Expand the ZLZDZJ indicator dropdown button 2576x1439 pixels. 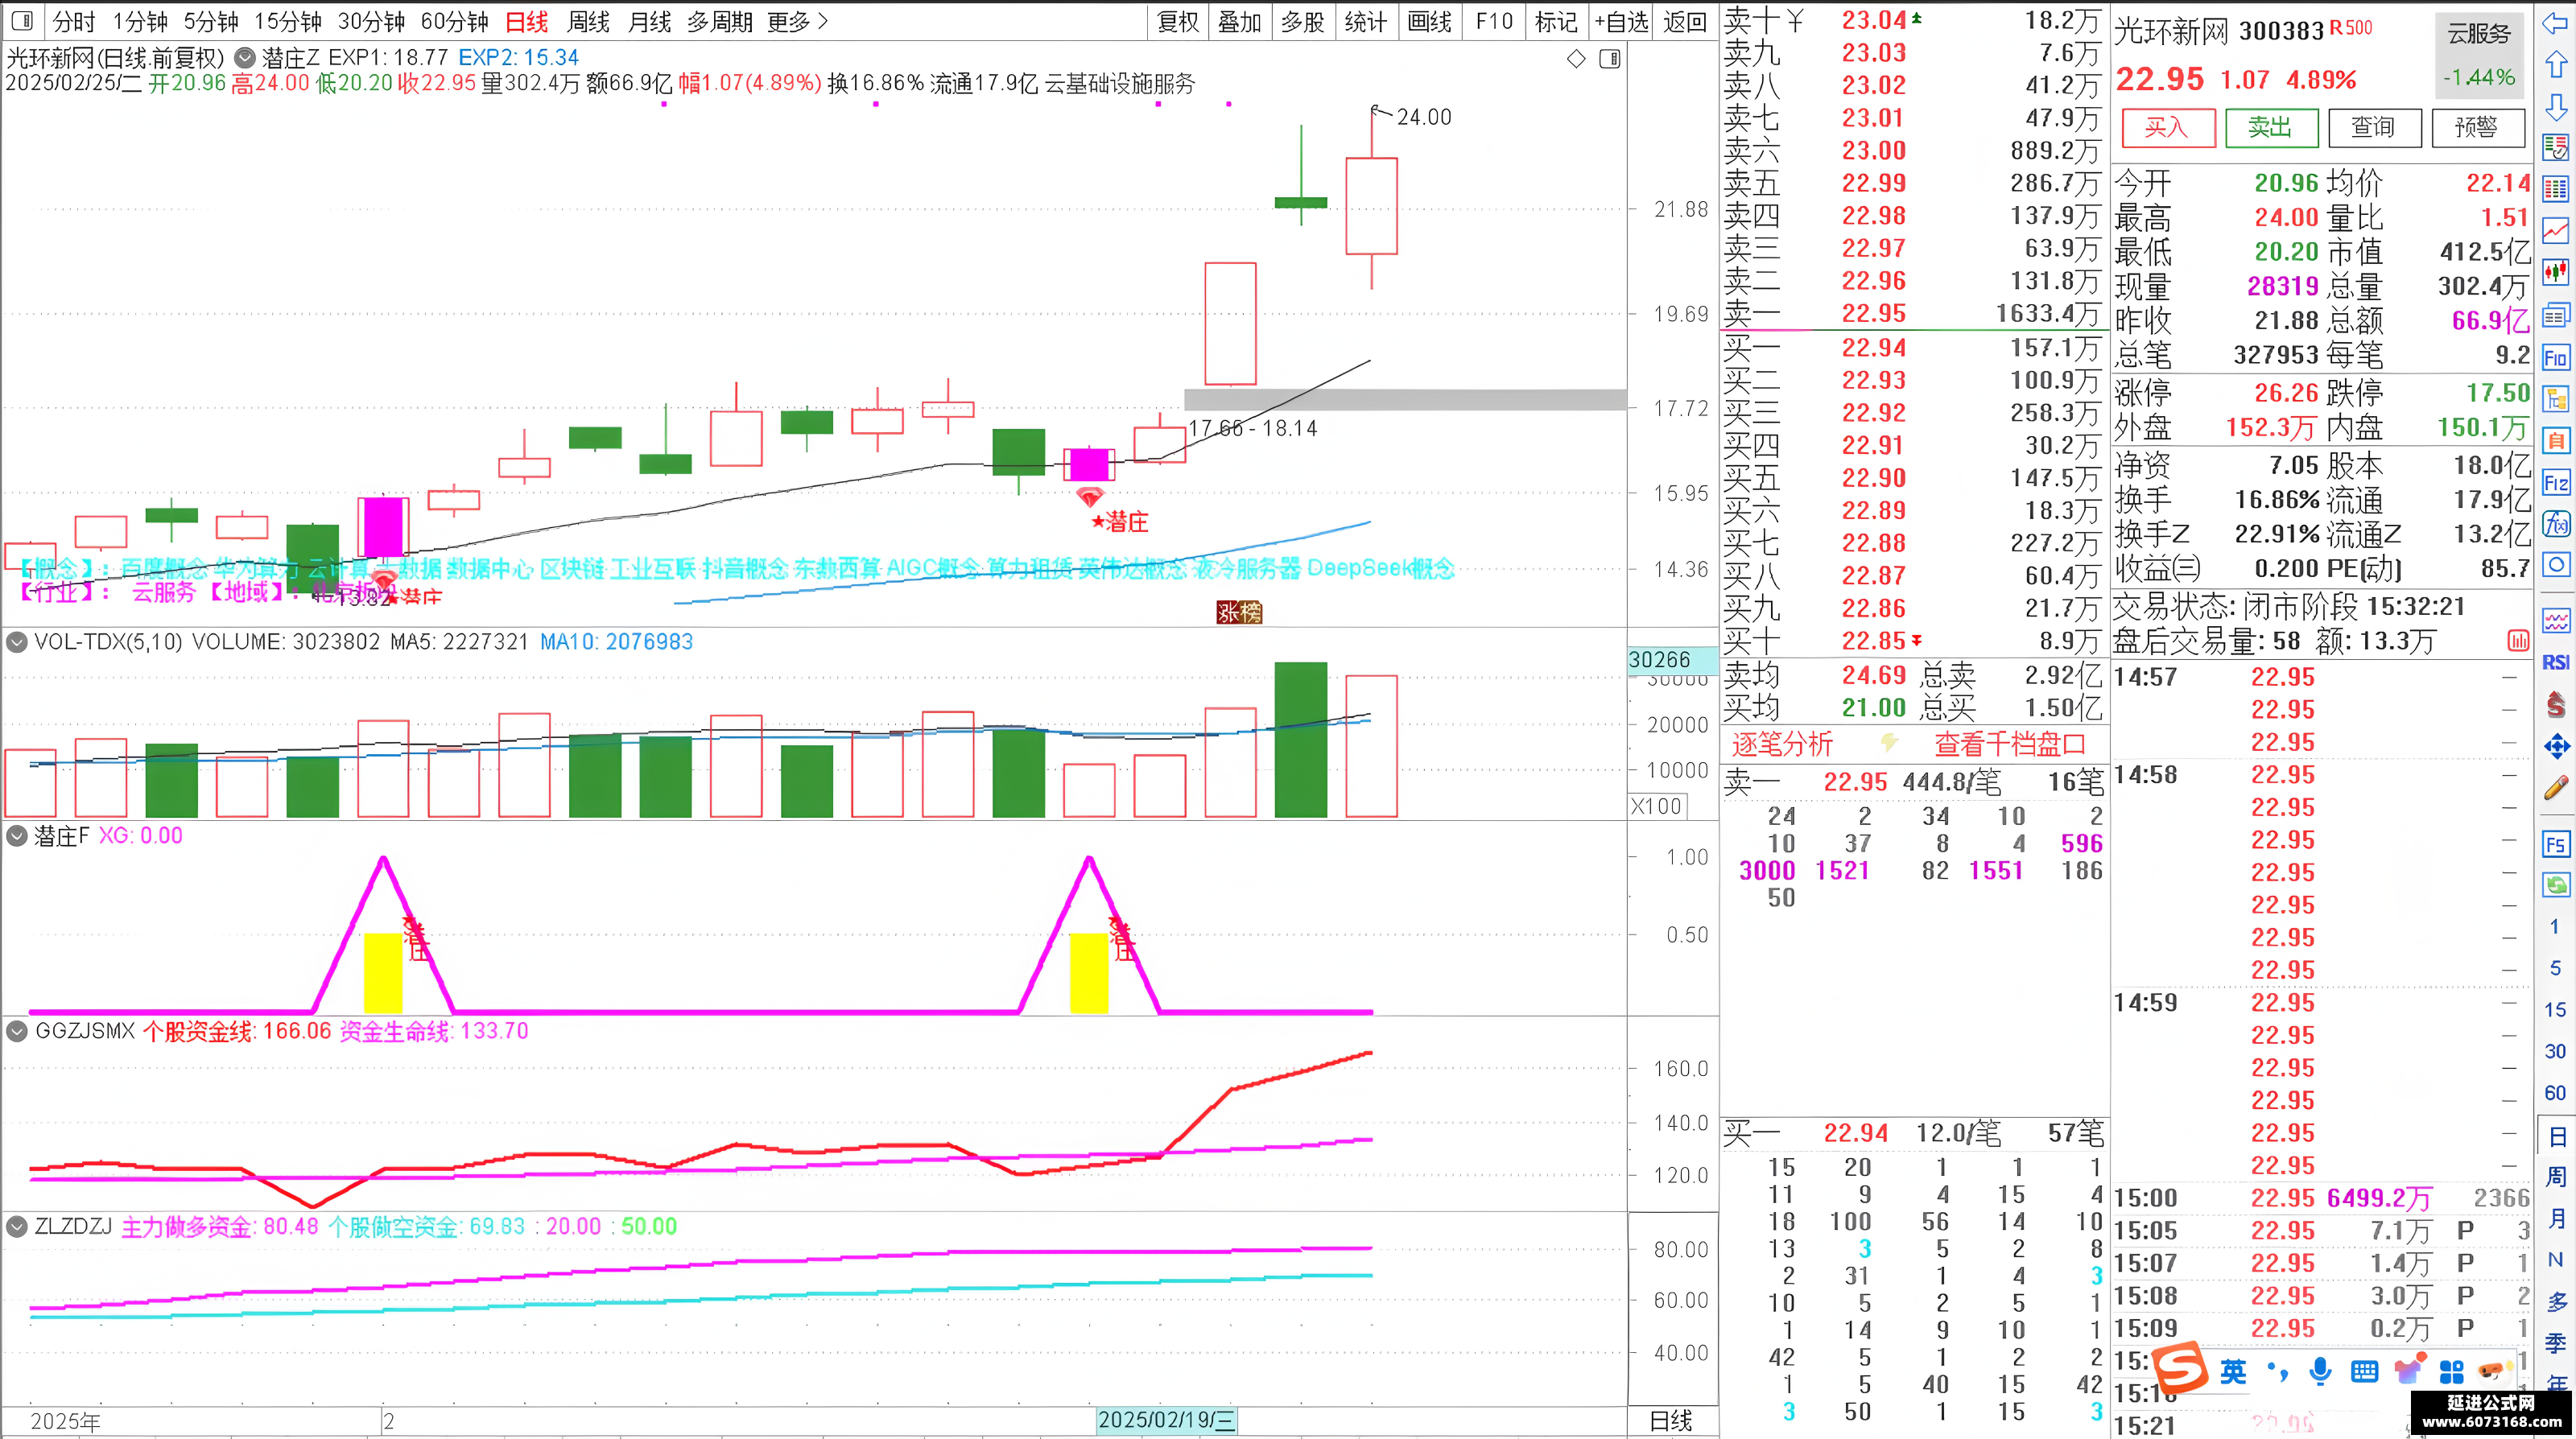pyautogui.click(x=16, y=1226)
